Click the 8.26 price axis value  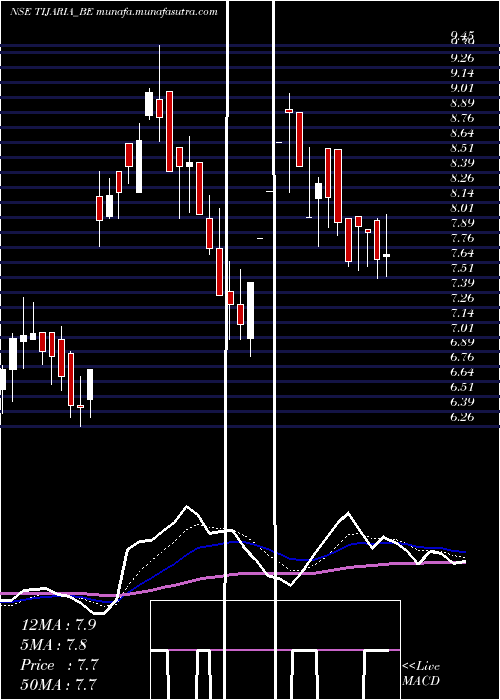point(462,178)
